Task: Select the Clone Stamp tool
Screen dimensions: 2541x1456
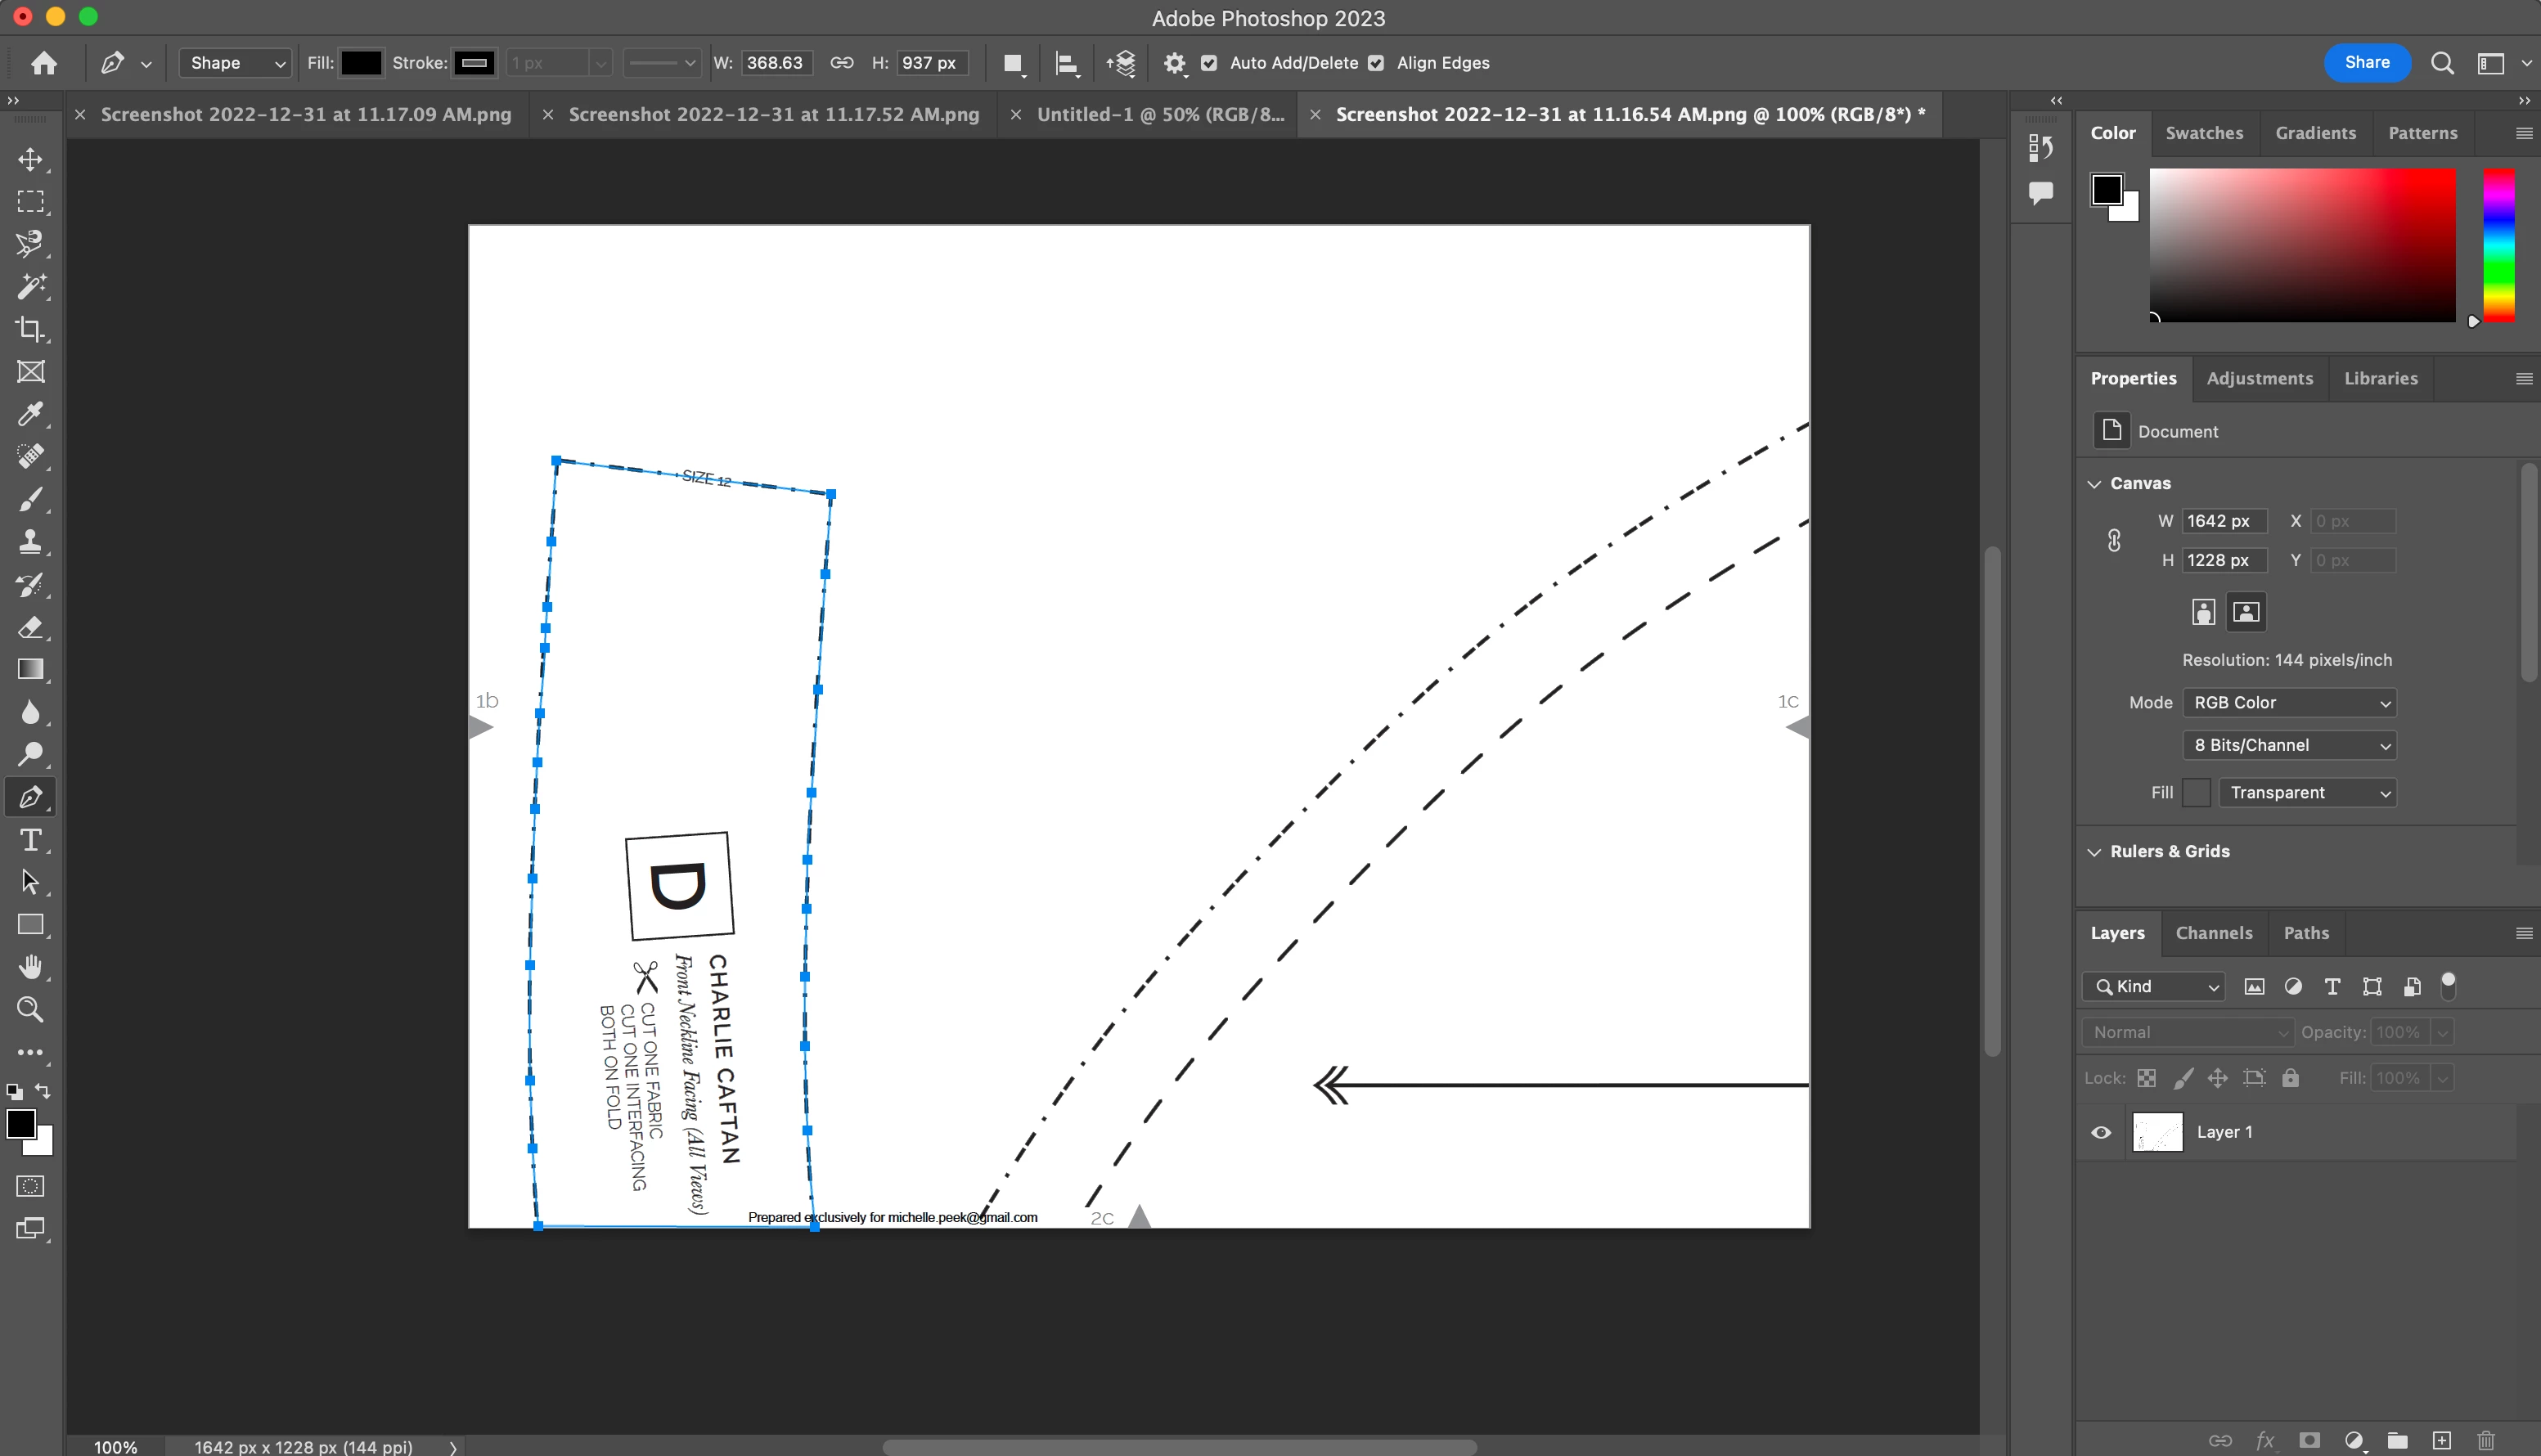Action: [x=30, y=542]
